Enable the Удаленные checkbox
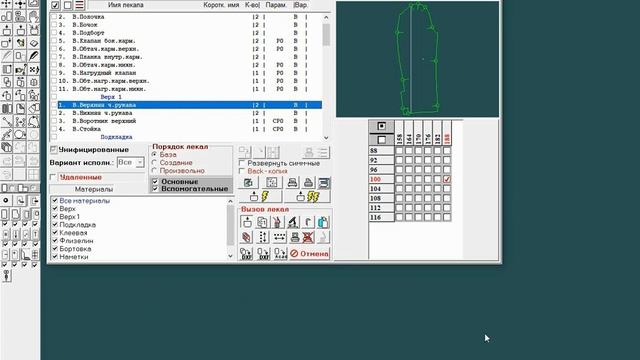The height and width of the screenshot is (360, 640). pos(53,177)
